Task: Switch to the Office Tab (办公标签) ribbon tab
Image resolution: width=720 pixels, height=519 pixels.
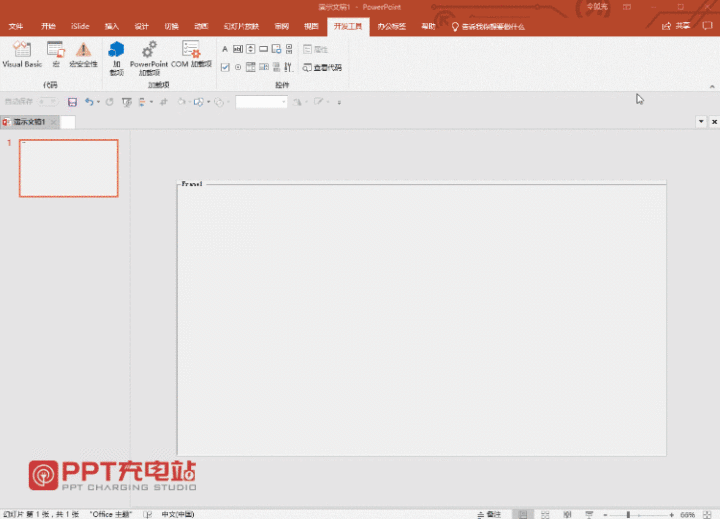Action: 391,27
